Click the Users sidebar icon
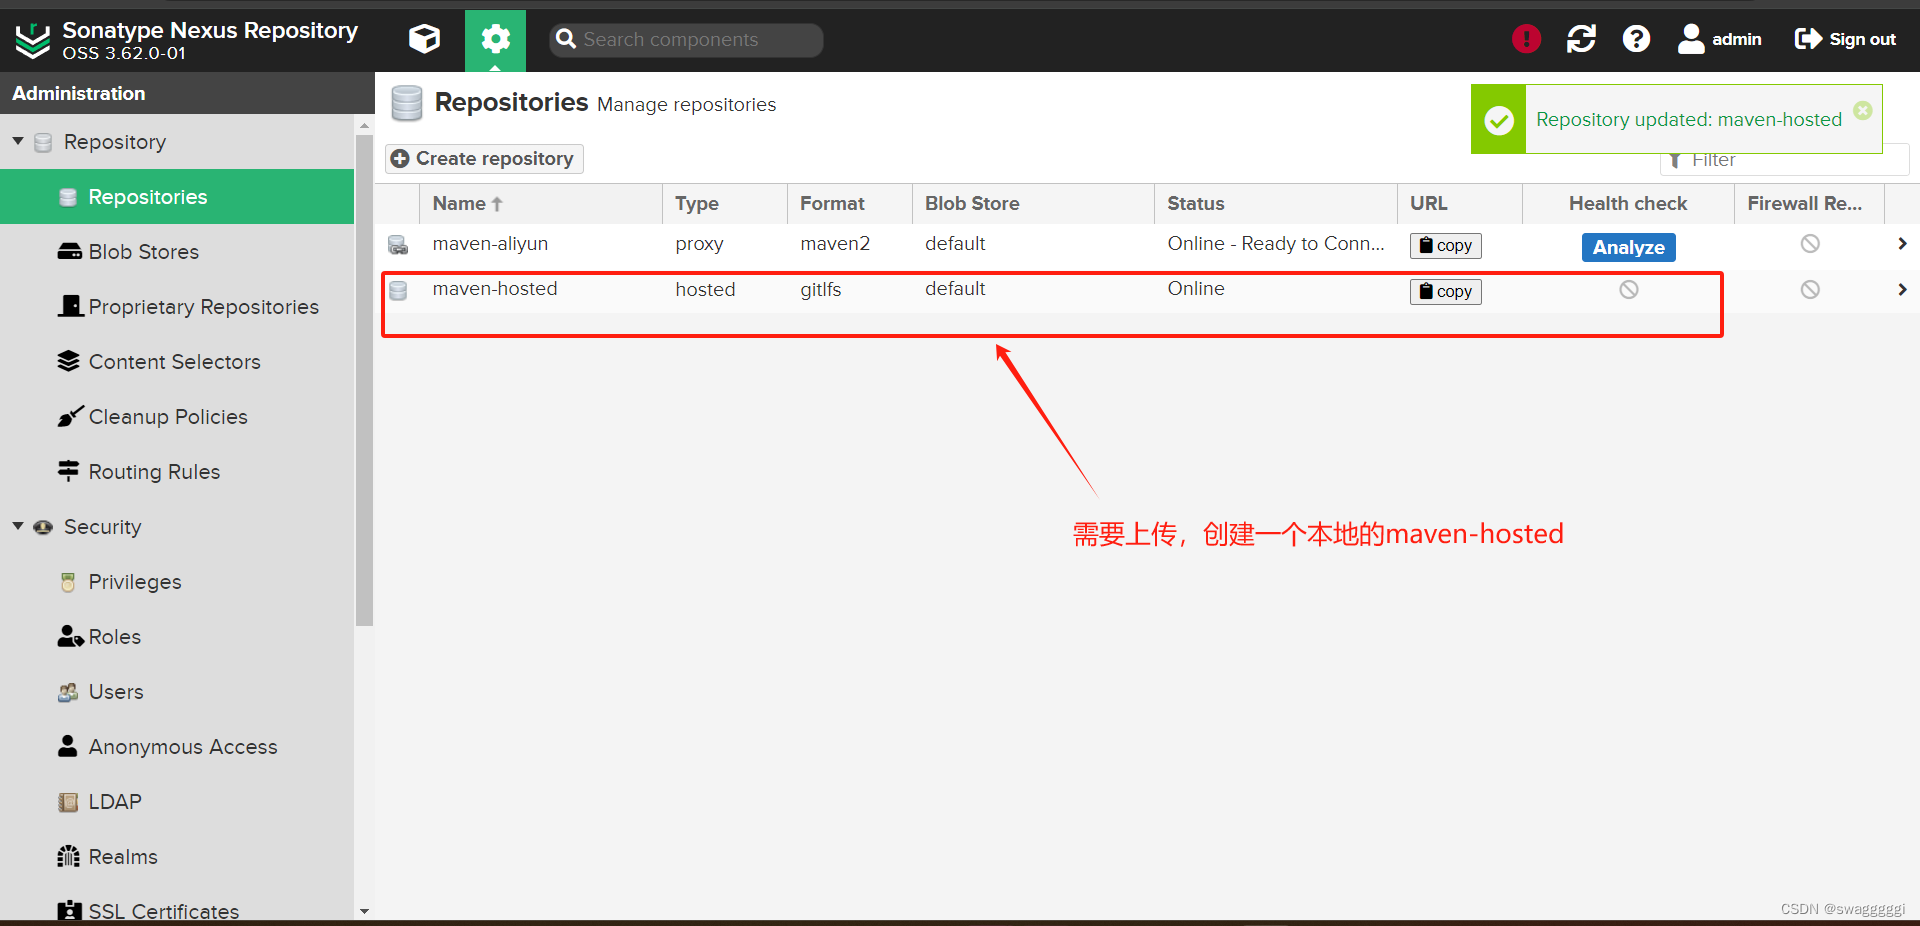The height and width of the screenshot is (926, 1920). [x=68, y=691]
